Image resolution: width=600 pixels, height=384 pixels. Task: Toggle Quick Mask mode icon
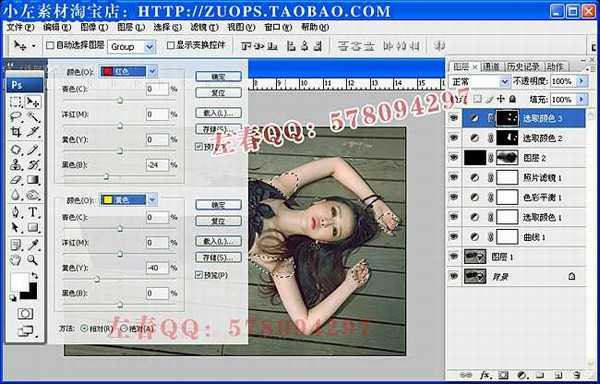click(x=25, y=314)
